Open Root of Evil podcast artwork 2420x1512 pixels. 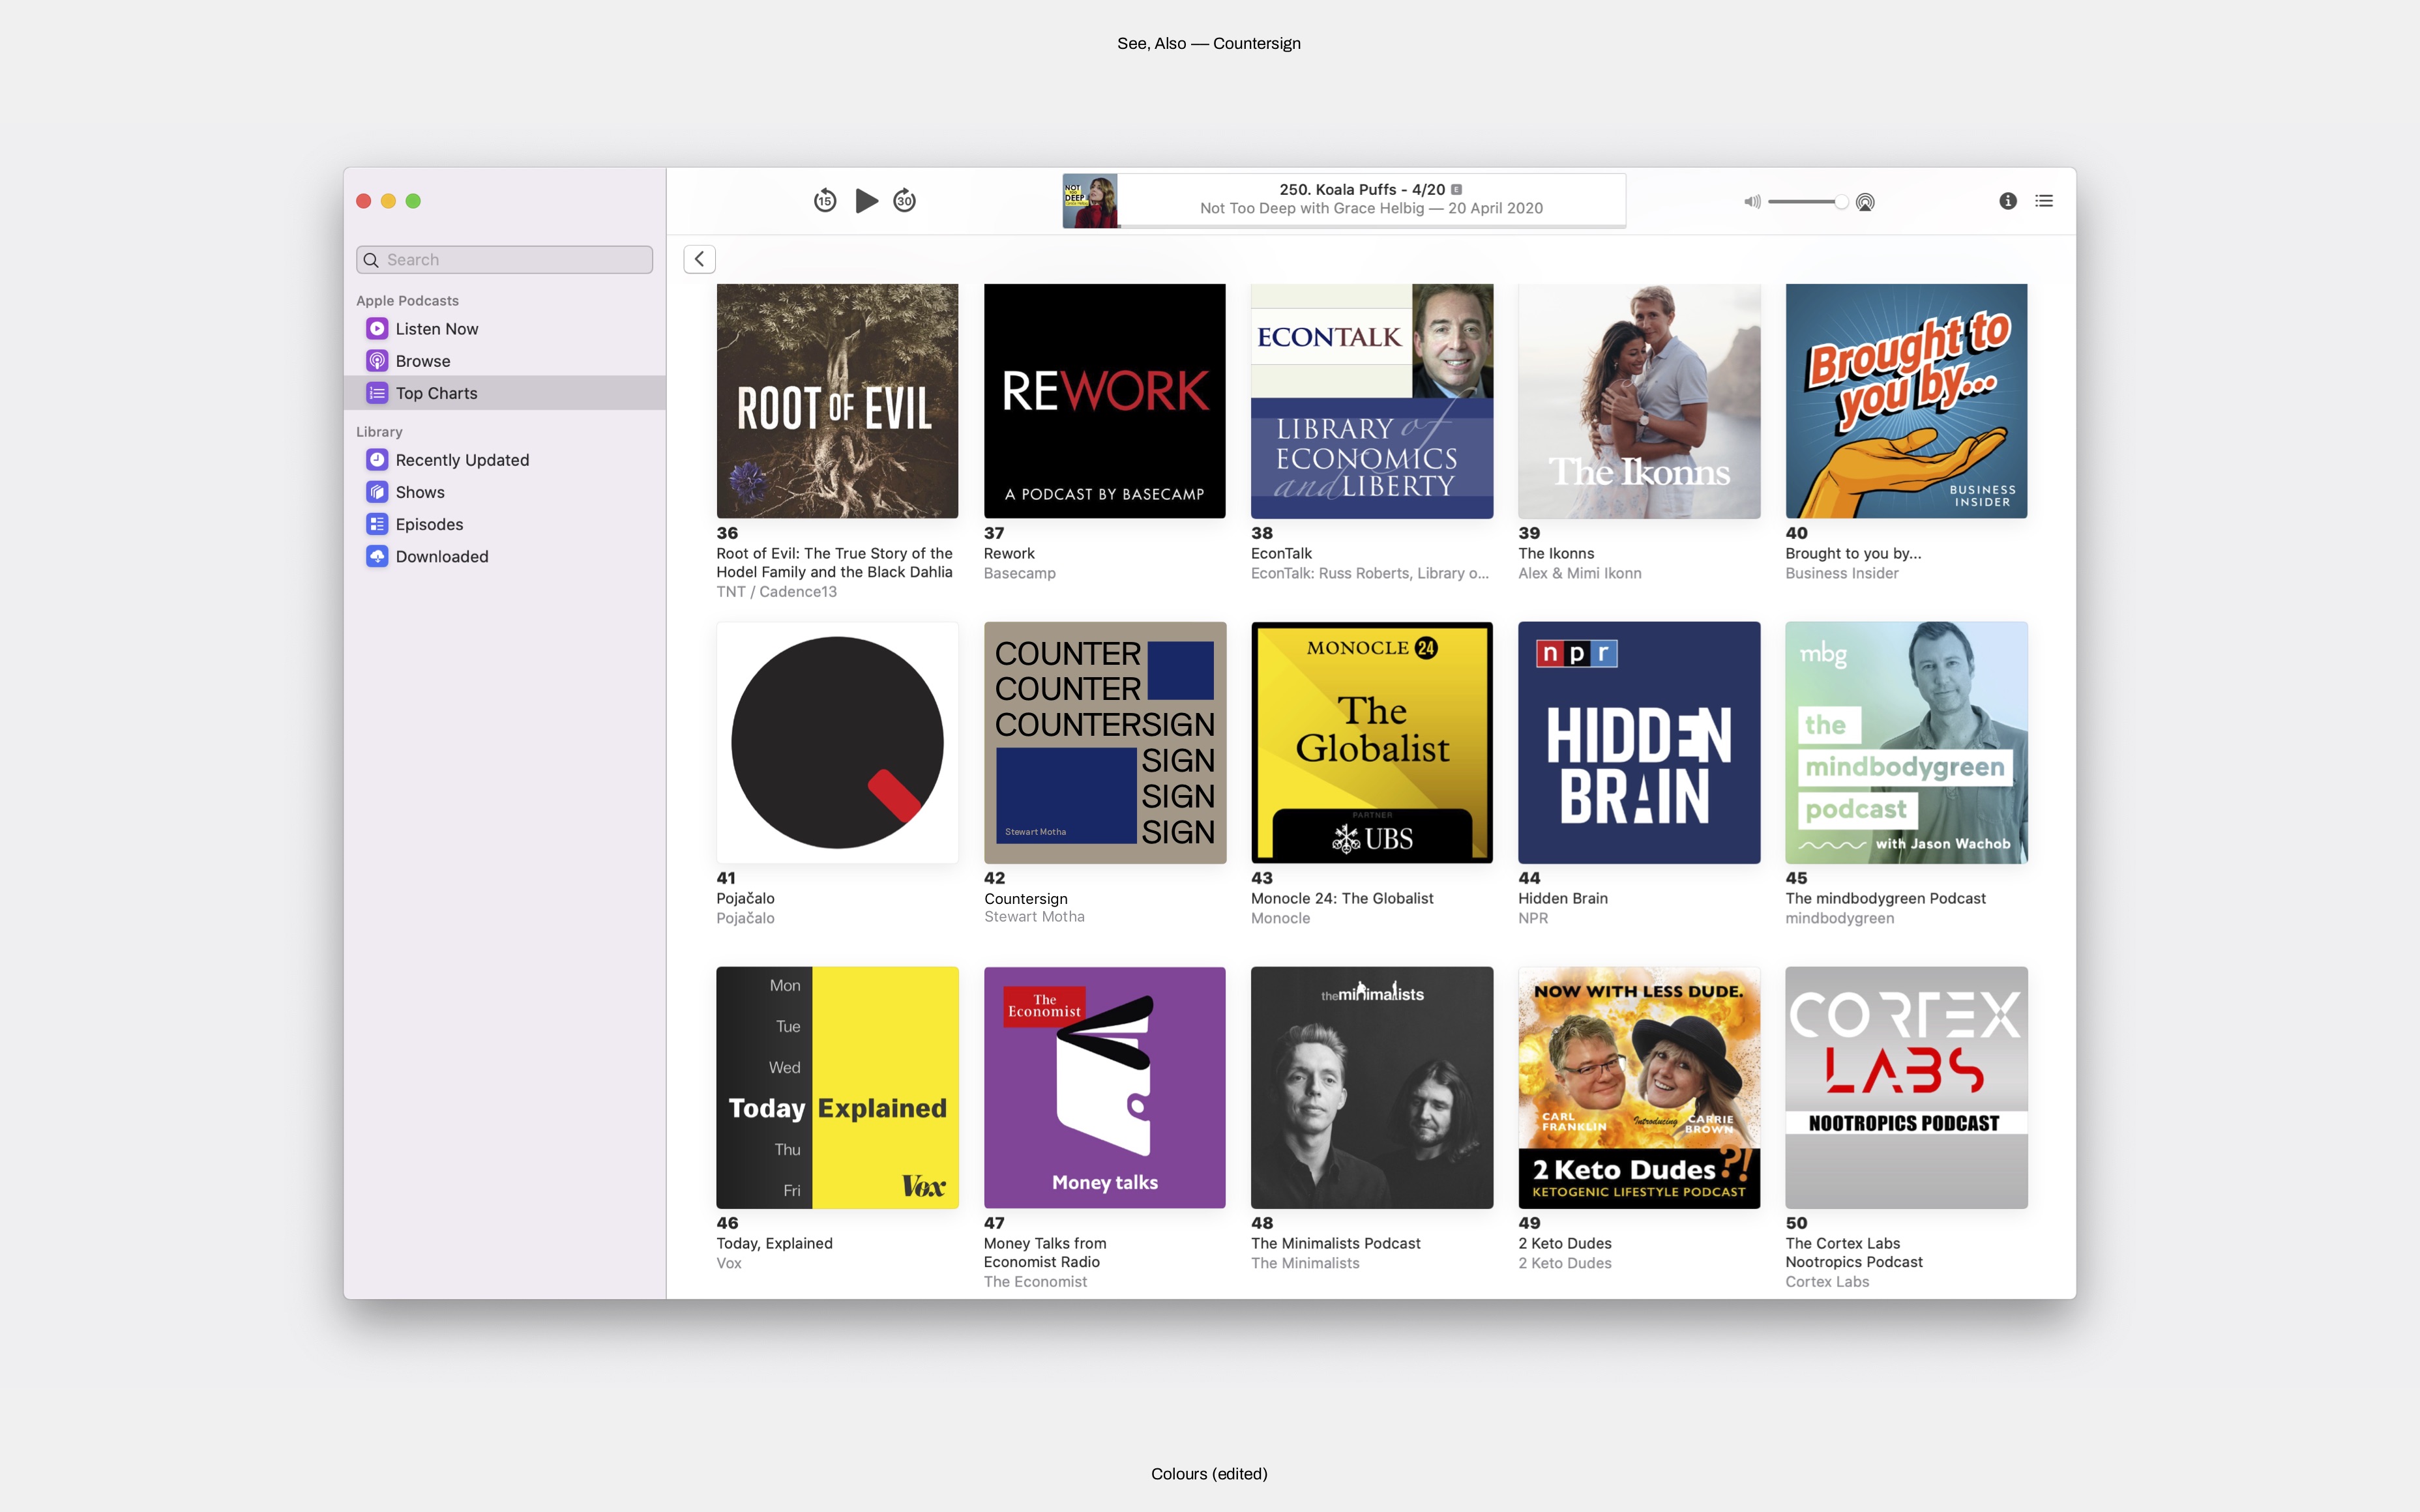pos(837,401)
